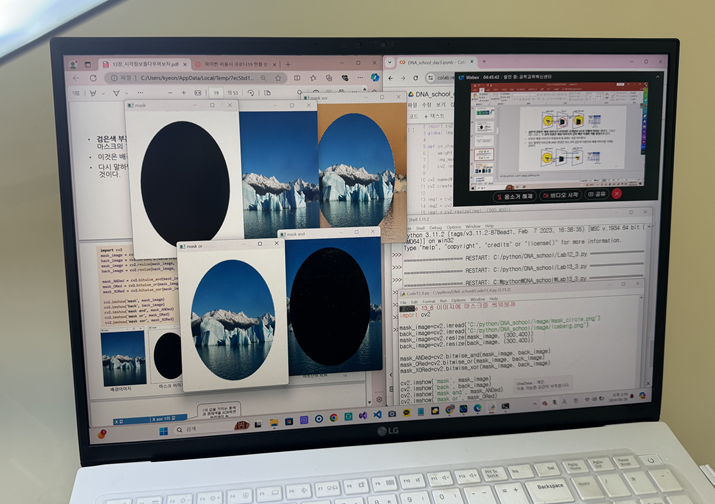Click the Webex 공유 share button

point(596,194)
